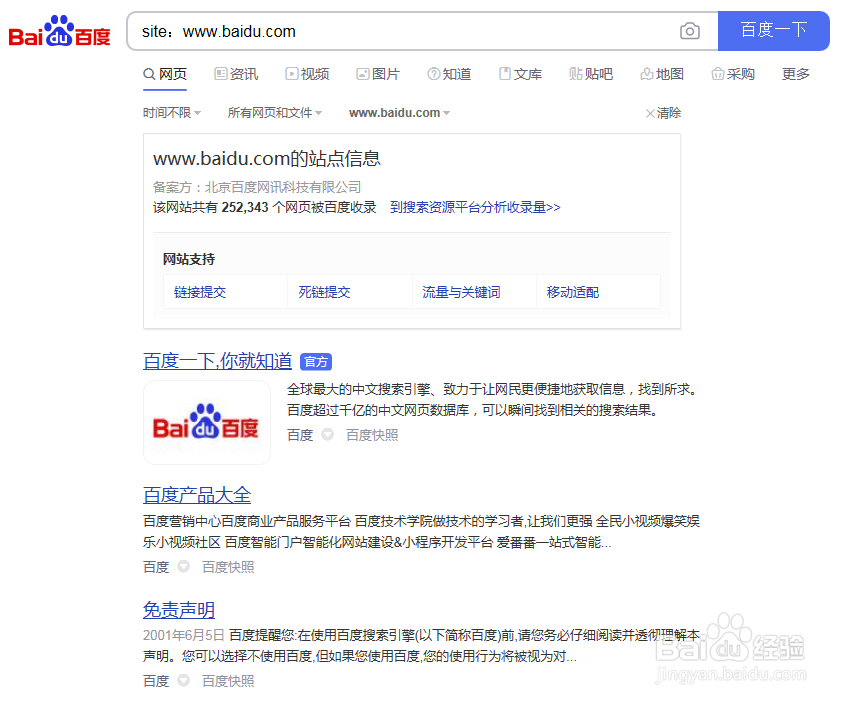Expand the 所有网页和文件 file type dropdown
This screenshot has width=855, height=704.
[274, 113]
